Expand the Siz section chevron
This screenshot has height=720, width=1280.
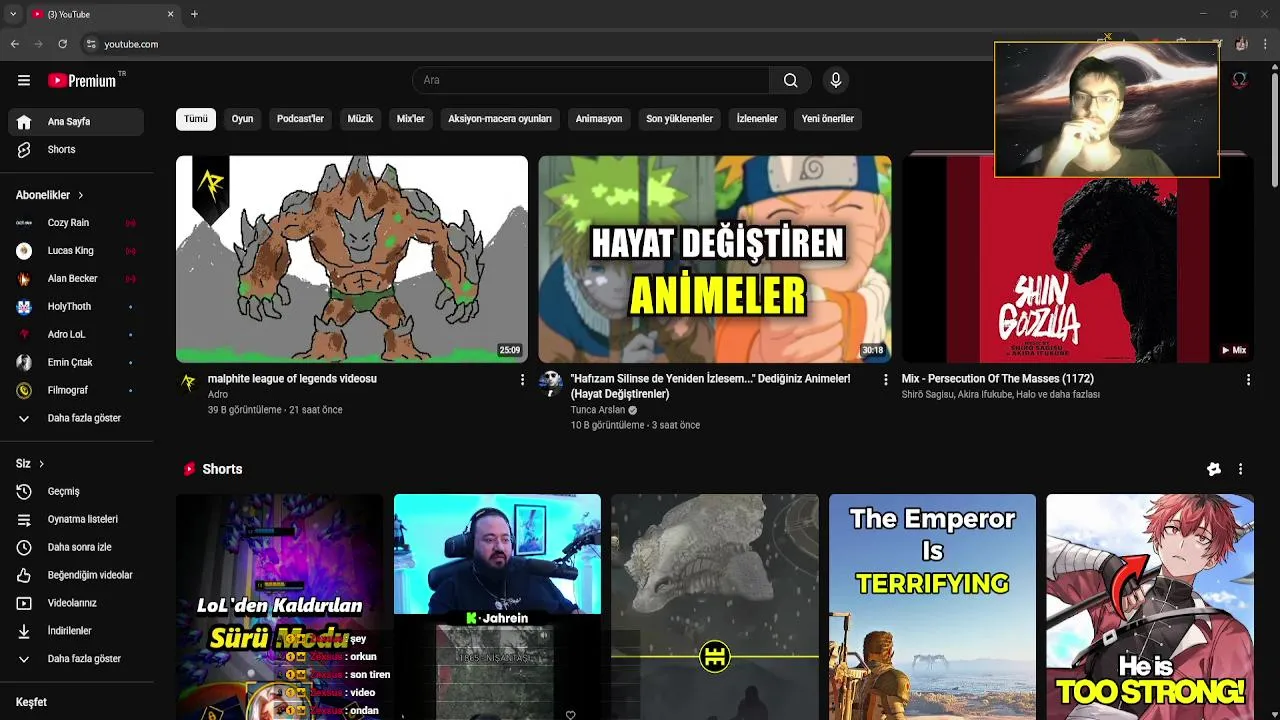coord(41,464)
